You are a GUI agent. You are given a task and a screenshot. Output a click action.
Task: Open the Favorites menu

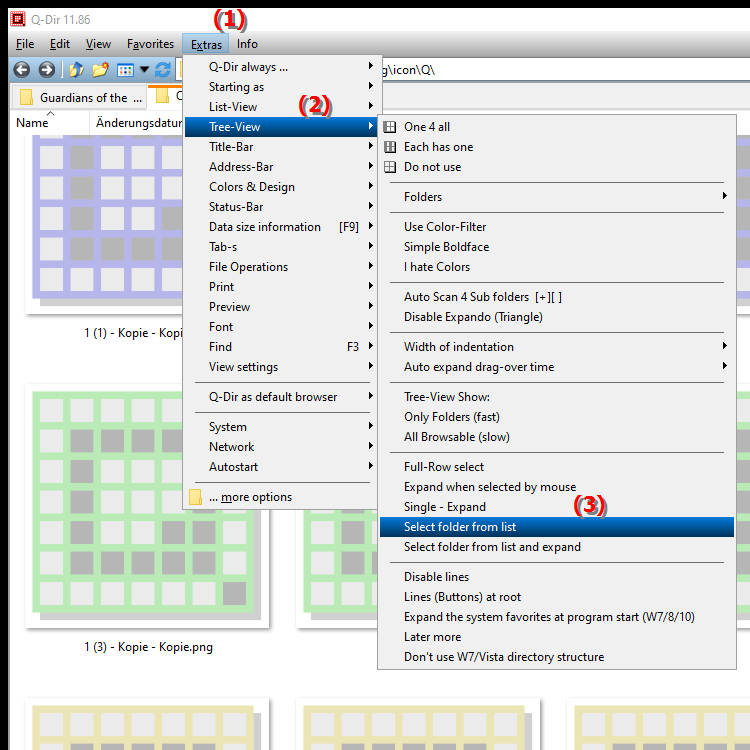[x=150, y=44]
